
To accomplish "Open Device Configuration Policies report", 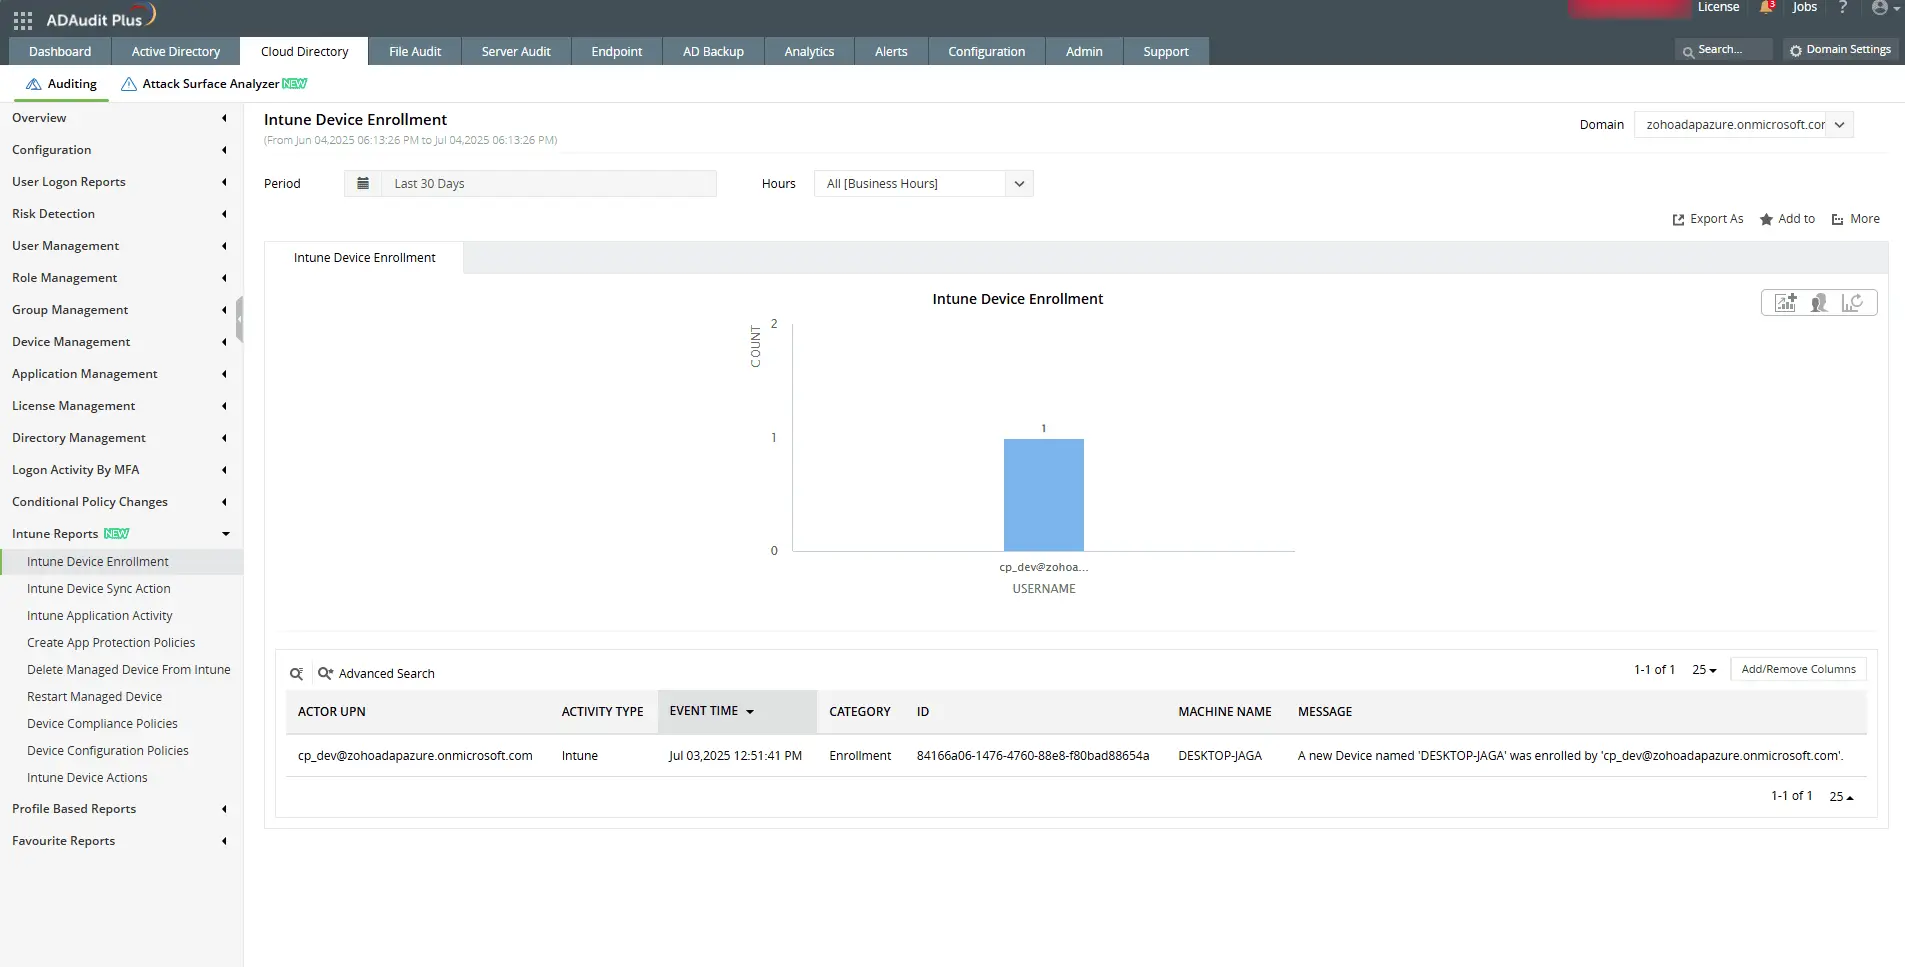I will point(108,751).
